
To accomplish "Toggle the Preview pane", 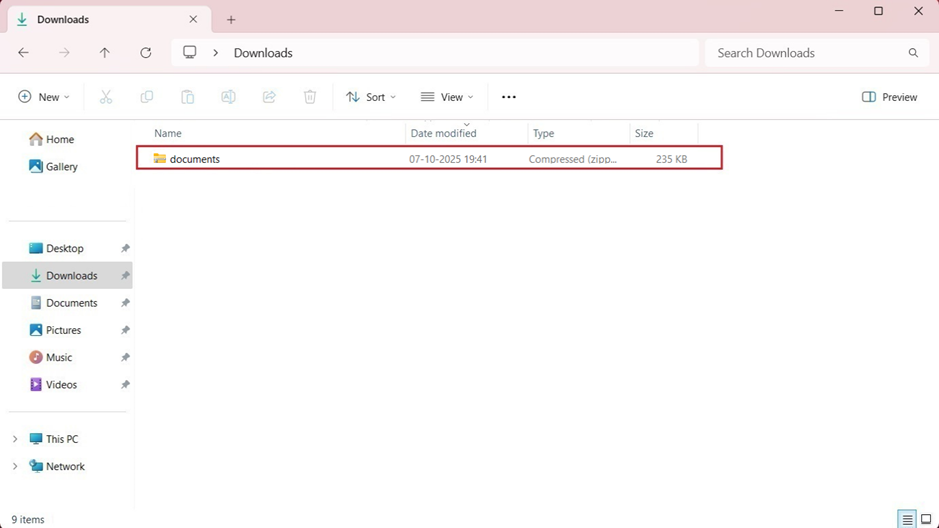I will click(x=889, y=97).
